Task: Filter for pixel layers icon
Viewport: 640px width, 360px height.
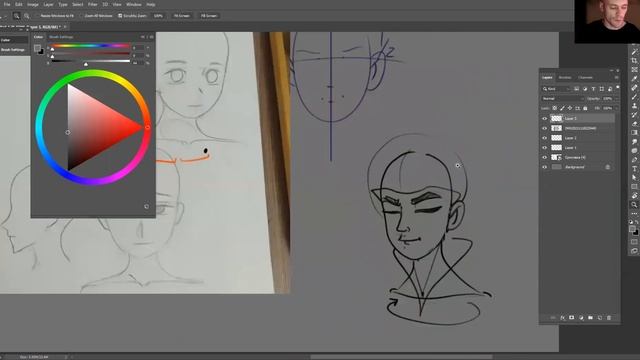Action: click(x=576, y=89)
